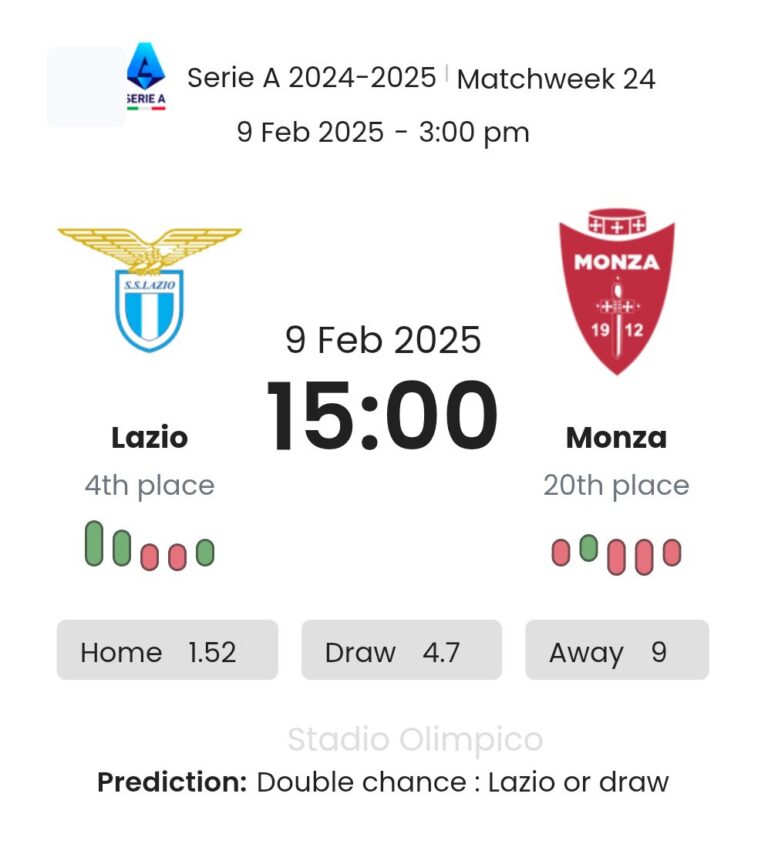Image resolution: width=768 pixels, height=844 pixels.
Task: Click the Lazio eagle crest
Action: click(x=149, y=289)
